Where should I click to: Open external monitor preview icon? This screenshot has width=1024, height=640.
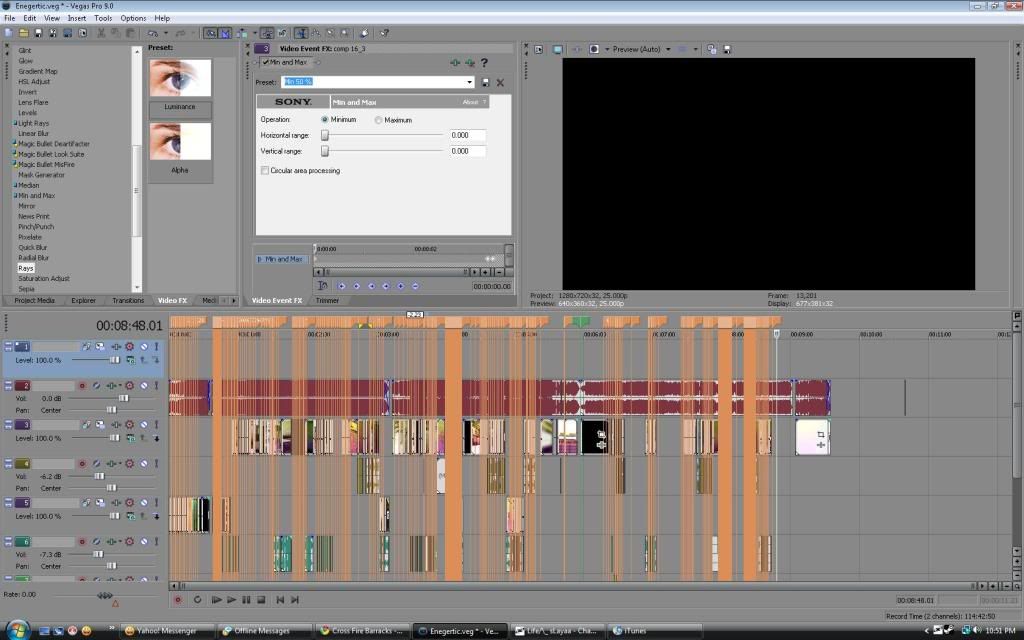[558, 48]
